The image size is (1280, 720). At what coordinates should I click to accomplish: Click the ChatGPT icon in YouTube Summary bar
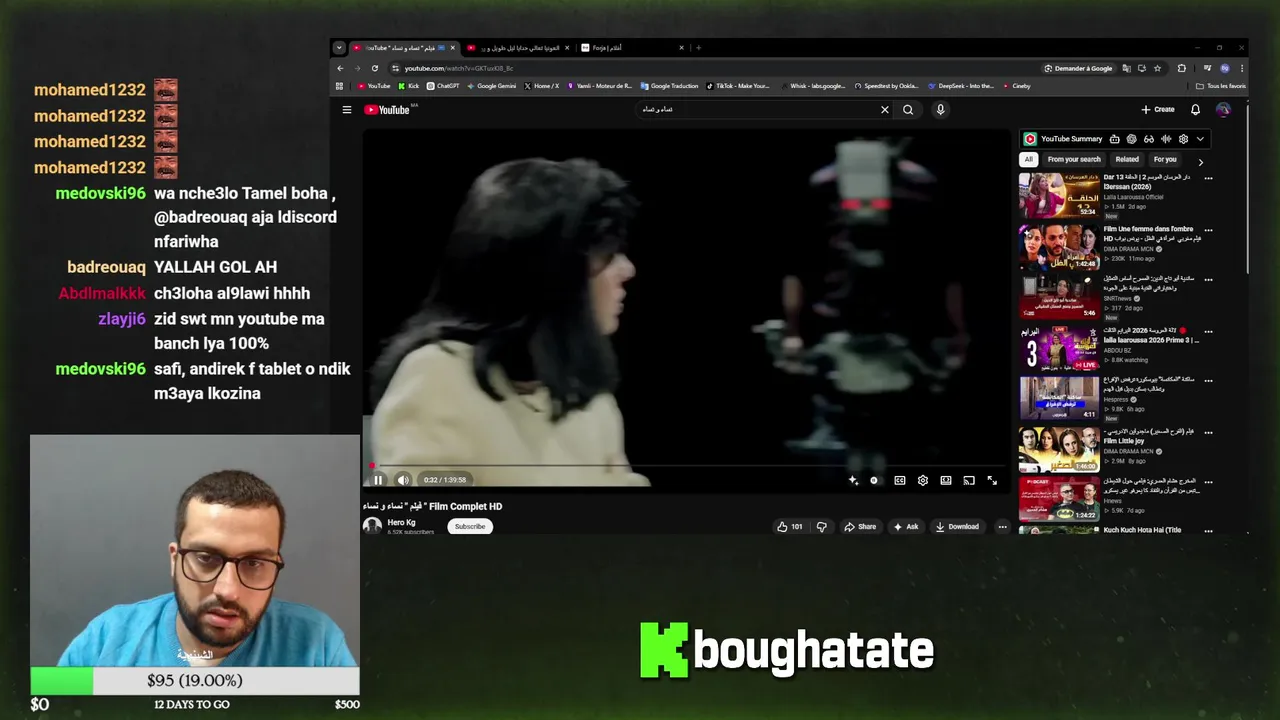click(1131, 139)
